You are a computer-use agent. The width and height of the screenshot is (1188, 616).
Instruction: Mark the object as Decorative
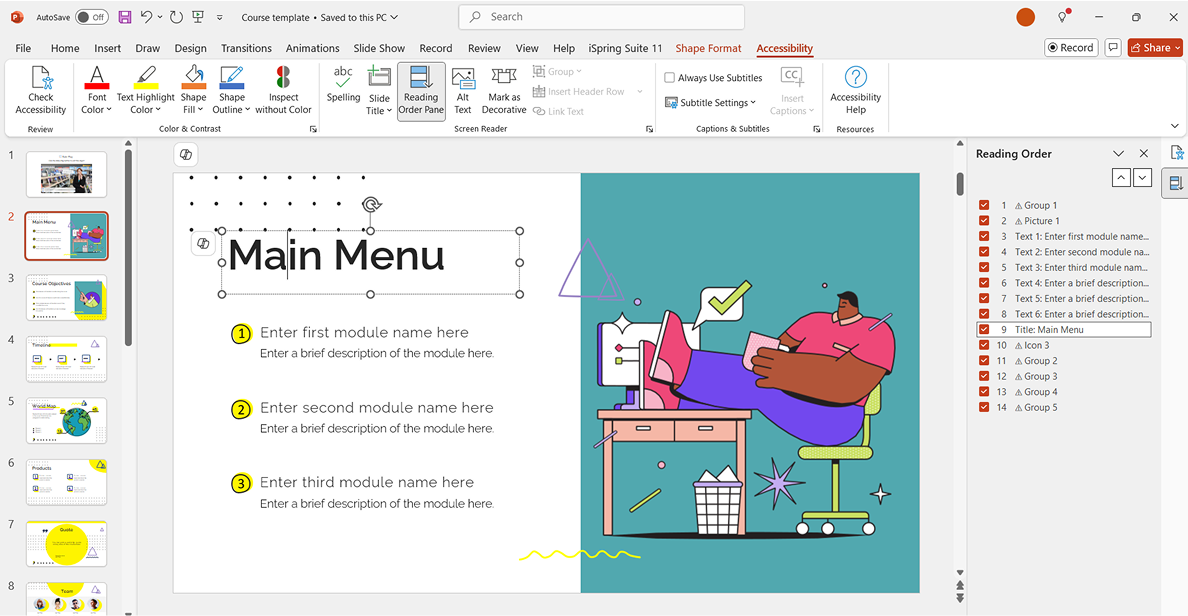click(504, 90)
